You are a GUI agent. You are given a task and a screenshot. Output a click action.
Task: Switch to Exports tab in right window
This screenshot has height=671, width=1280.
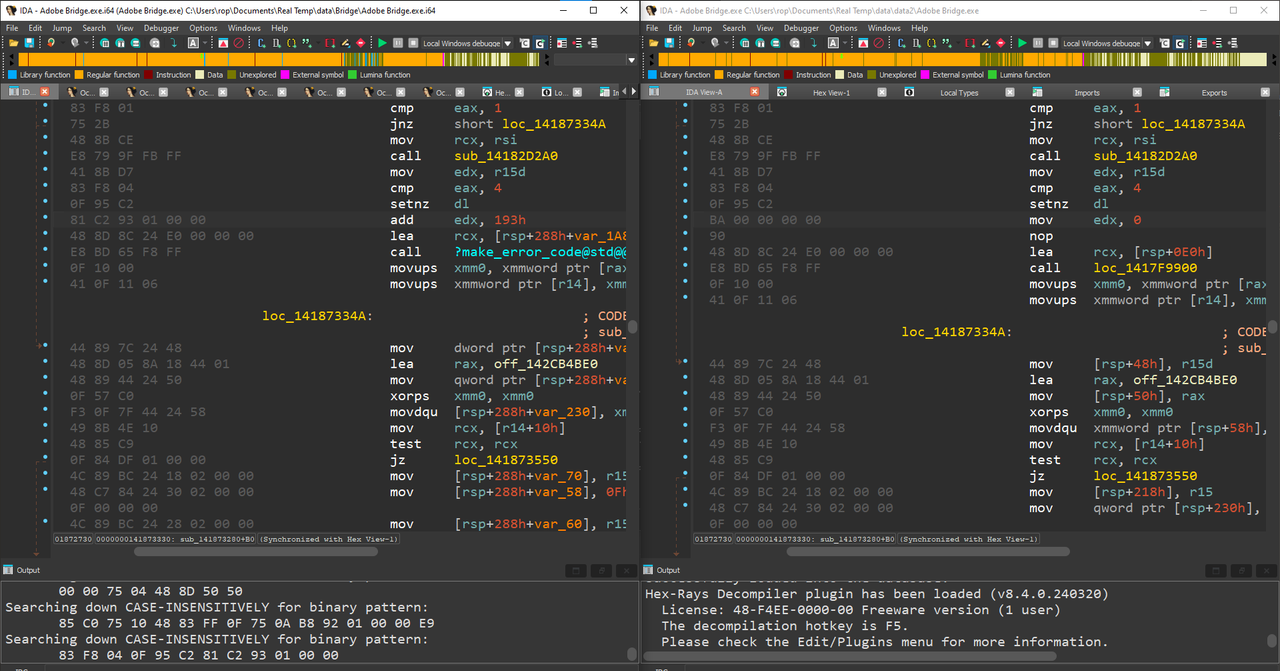1214,92
